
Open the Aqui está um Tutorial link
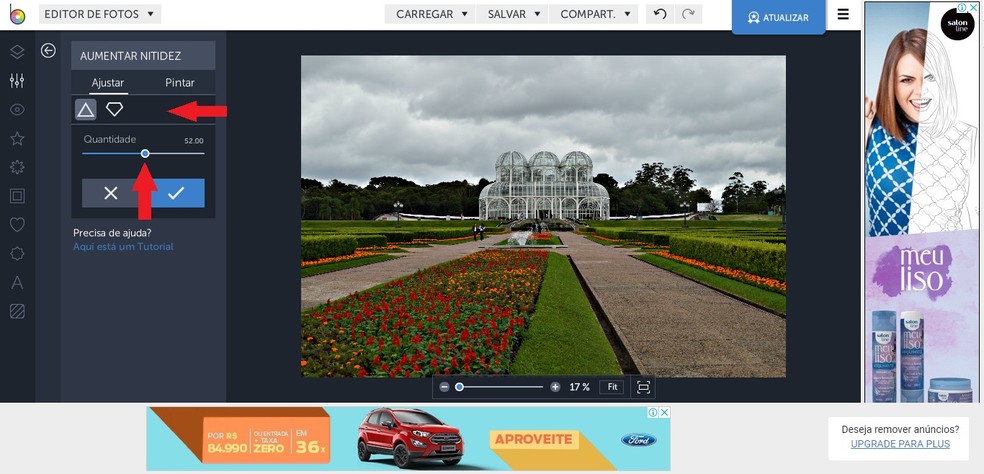(123, 247)
